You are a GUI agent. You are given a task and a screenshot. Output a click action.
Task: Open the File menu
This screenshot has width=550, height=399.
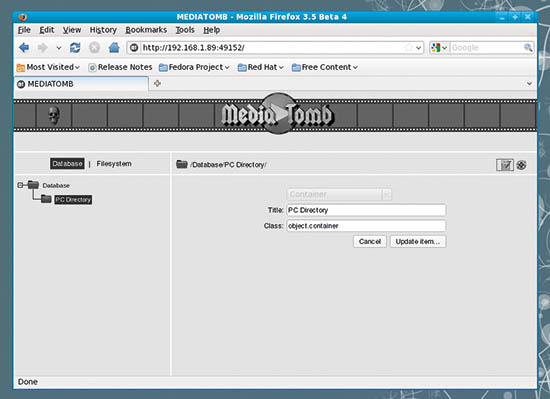[24, 30]
